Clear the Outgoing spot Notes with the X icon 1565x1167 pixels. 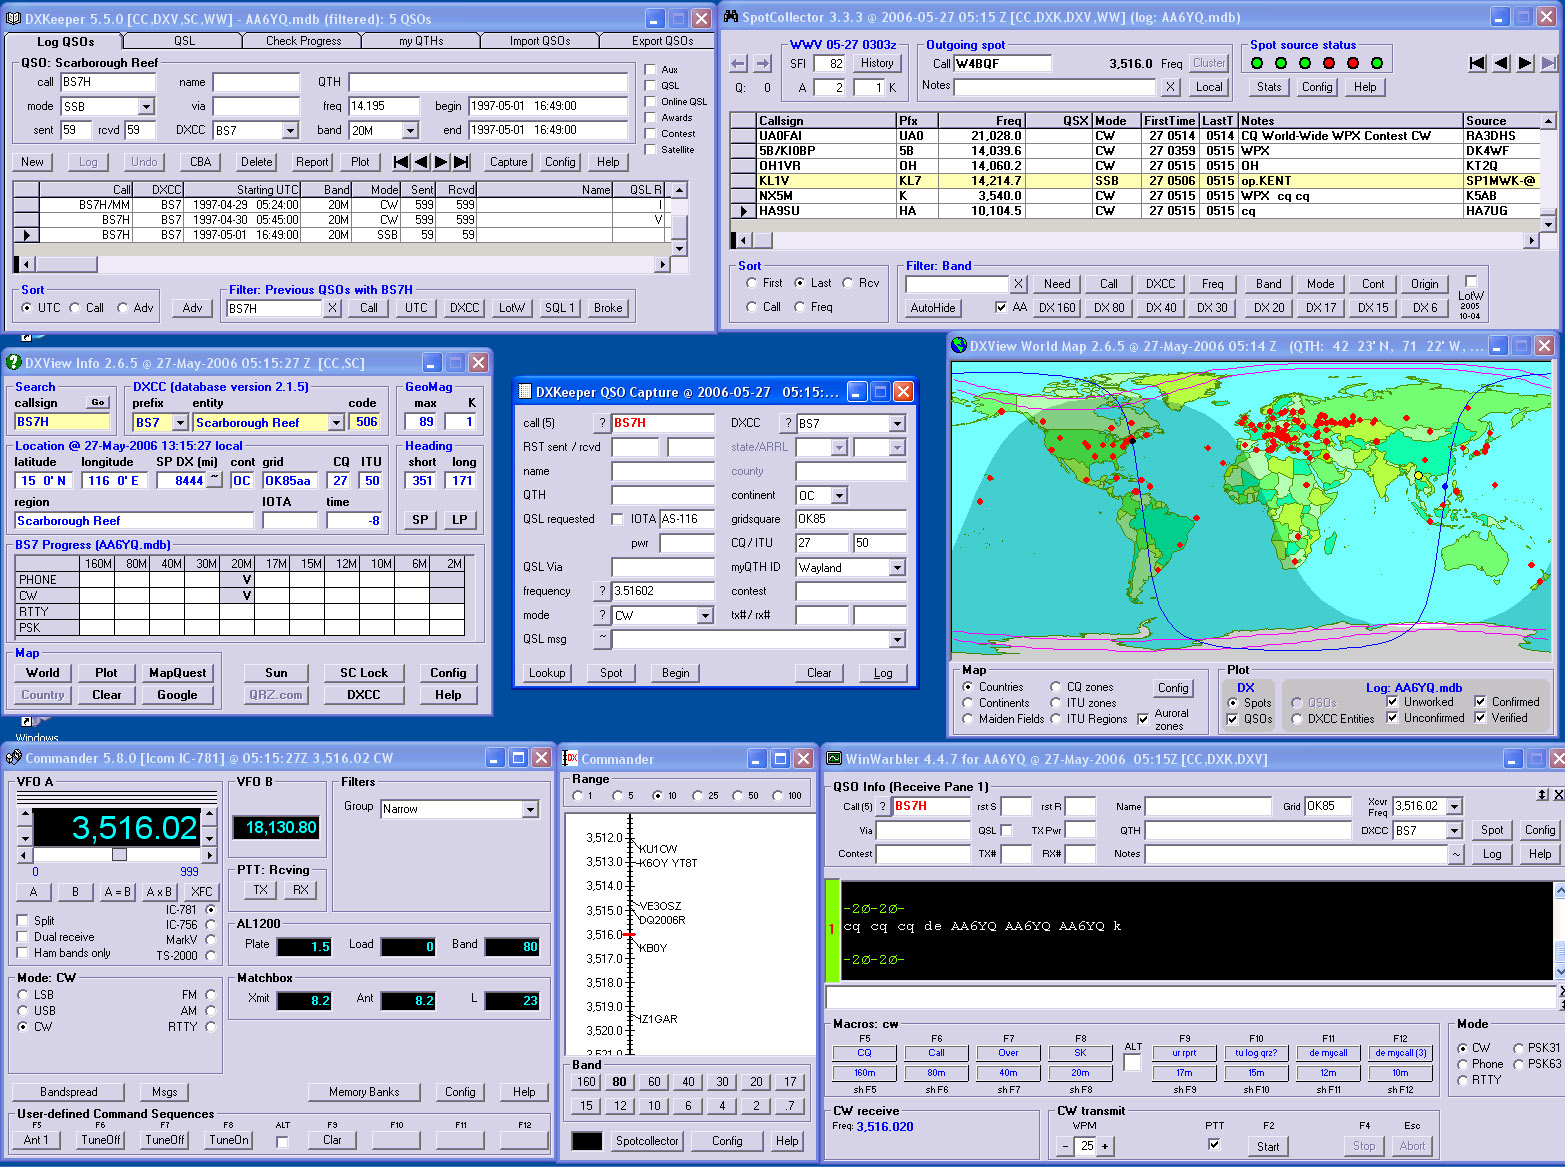pos(1170,87)
